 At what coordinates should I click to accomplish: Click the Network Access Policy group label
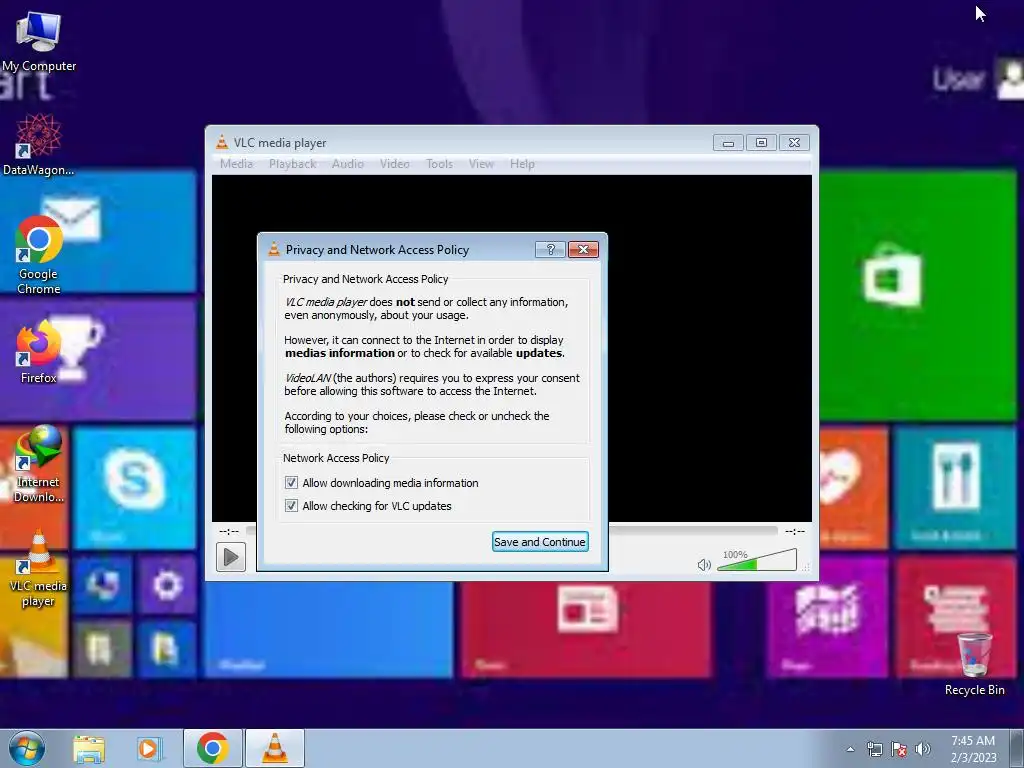336,458
